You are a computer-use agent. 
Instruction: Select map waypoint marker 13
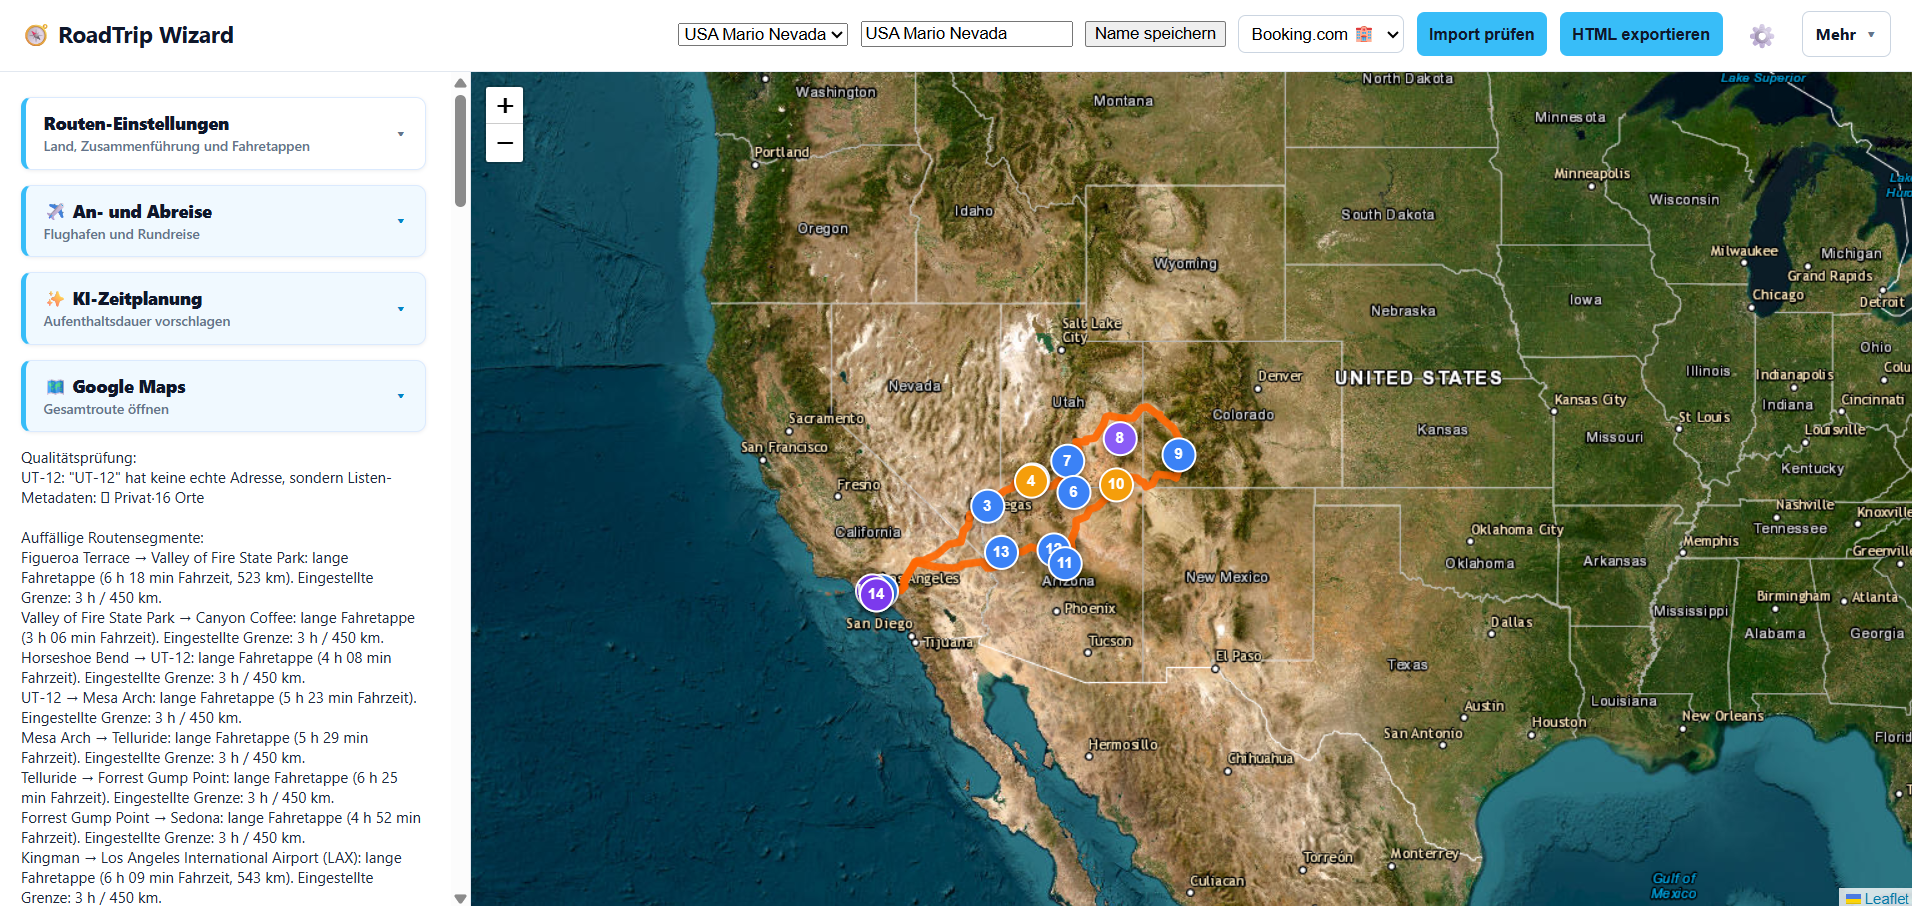(x=1001, y=552)
